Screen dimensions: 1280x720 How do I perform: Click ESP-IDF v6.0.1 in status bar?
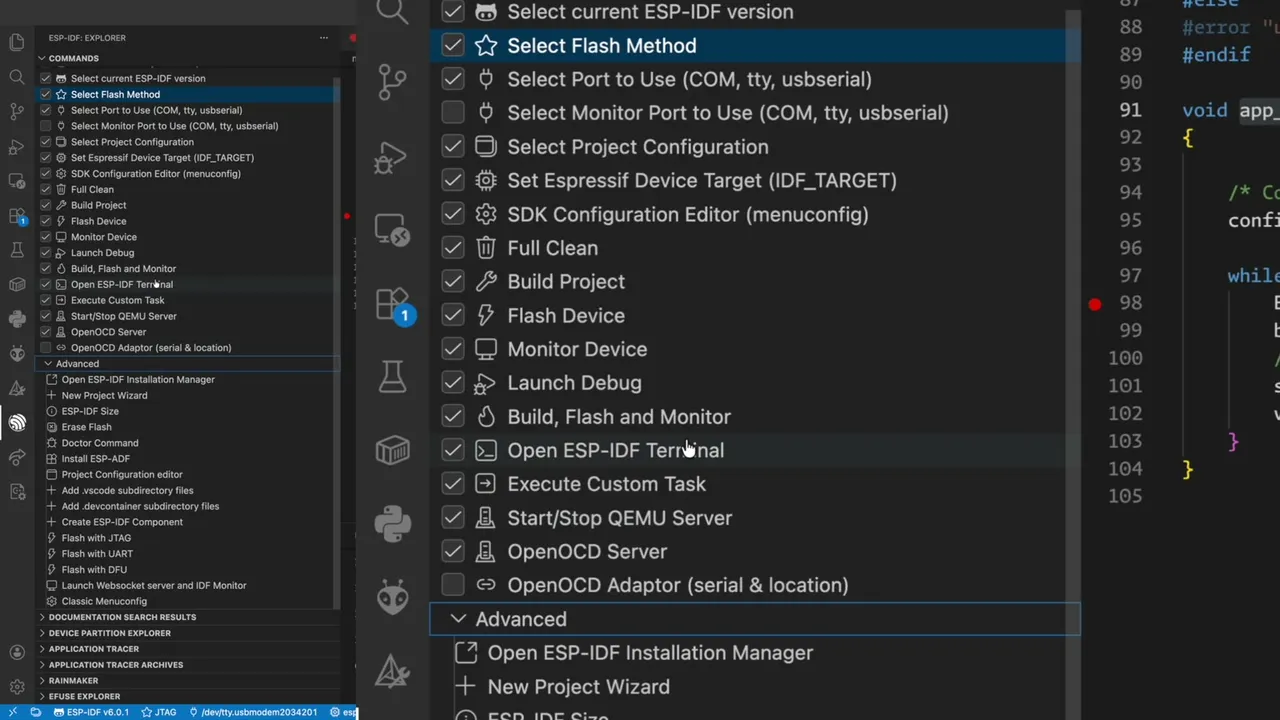click(x=91, y=712)
